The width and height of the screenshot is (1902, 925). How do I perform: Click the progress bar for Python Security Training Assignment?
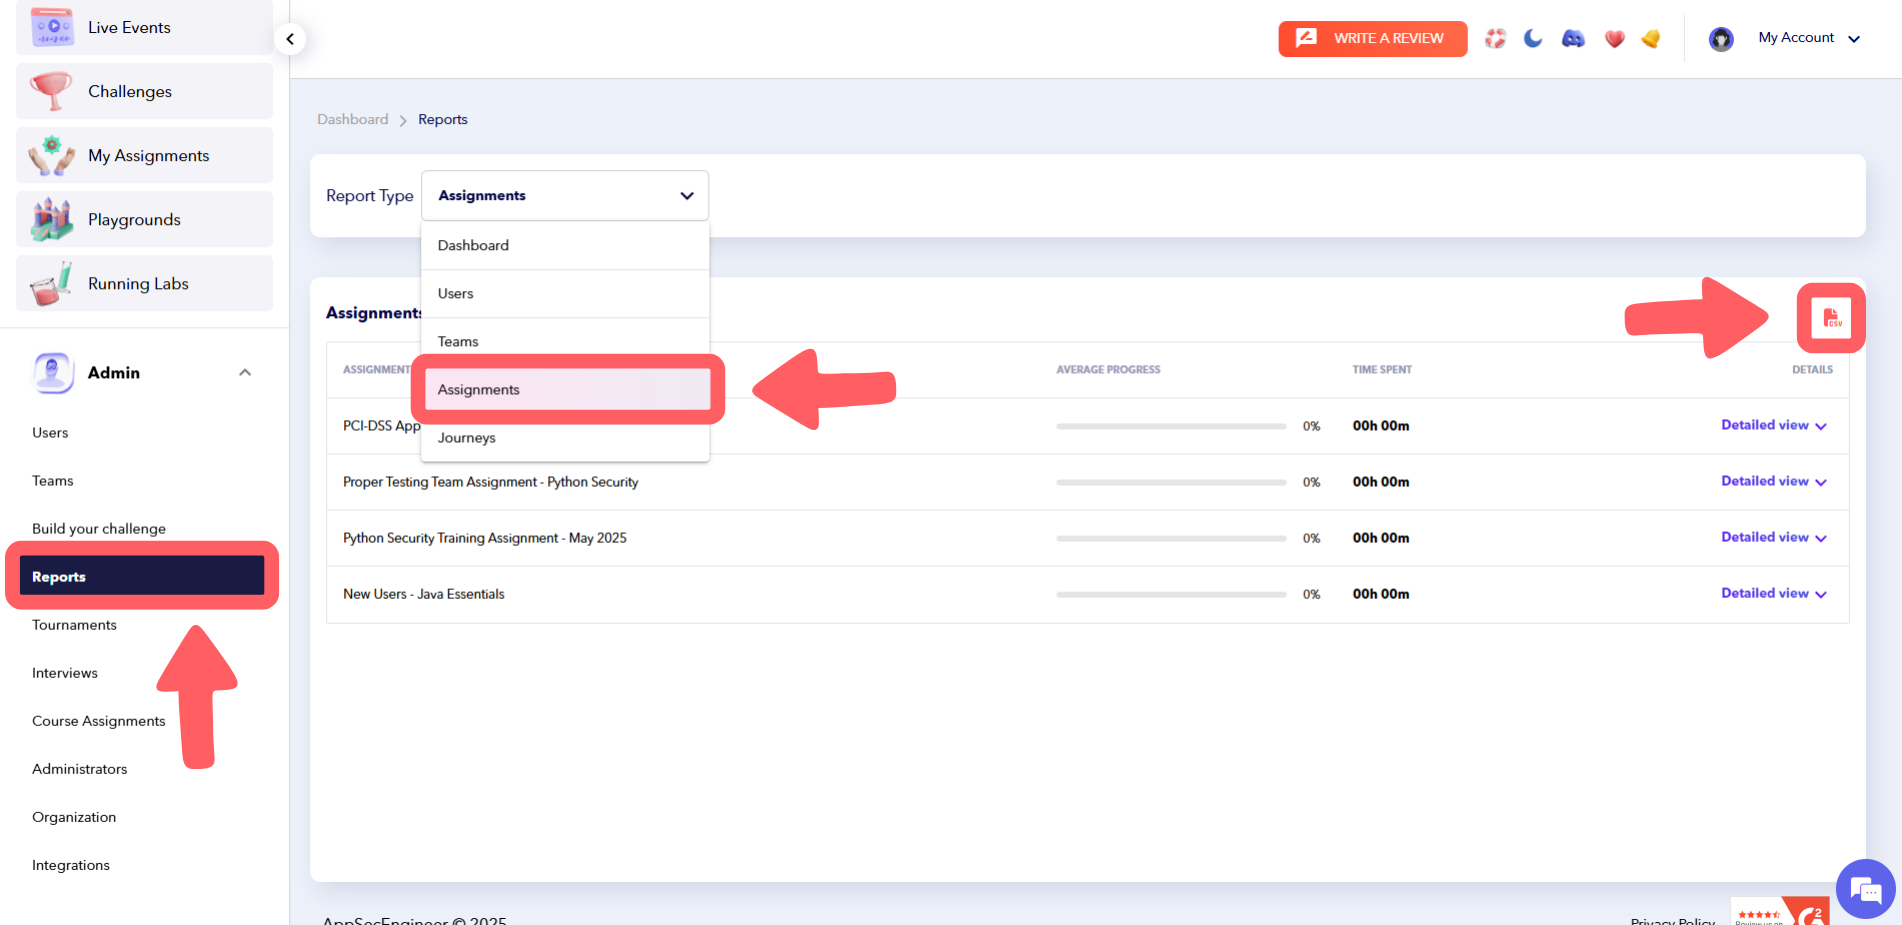[x=1170, y=537]
